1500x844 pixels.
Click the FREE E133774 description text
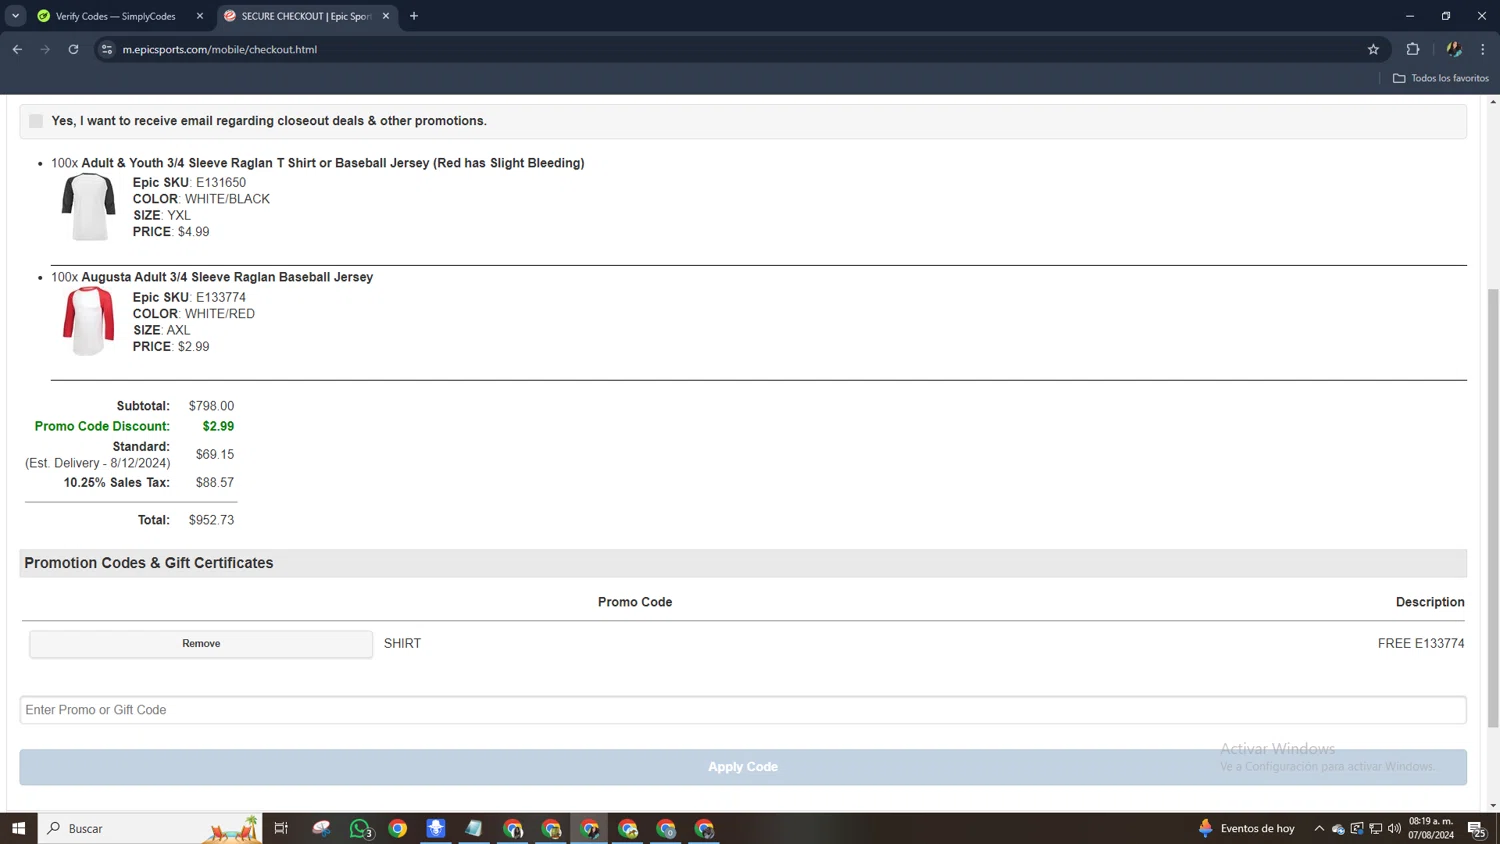click(1421, 644)
